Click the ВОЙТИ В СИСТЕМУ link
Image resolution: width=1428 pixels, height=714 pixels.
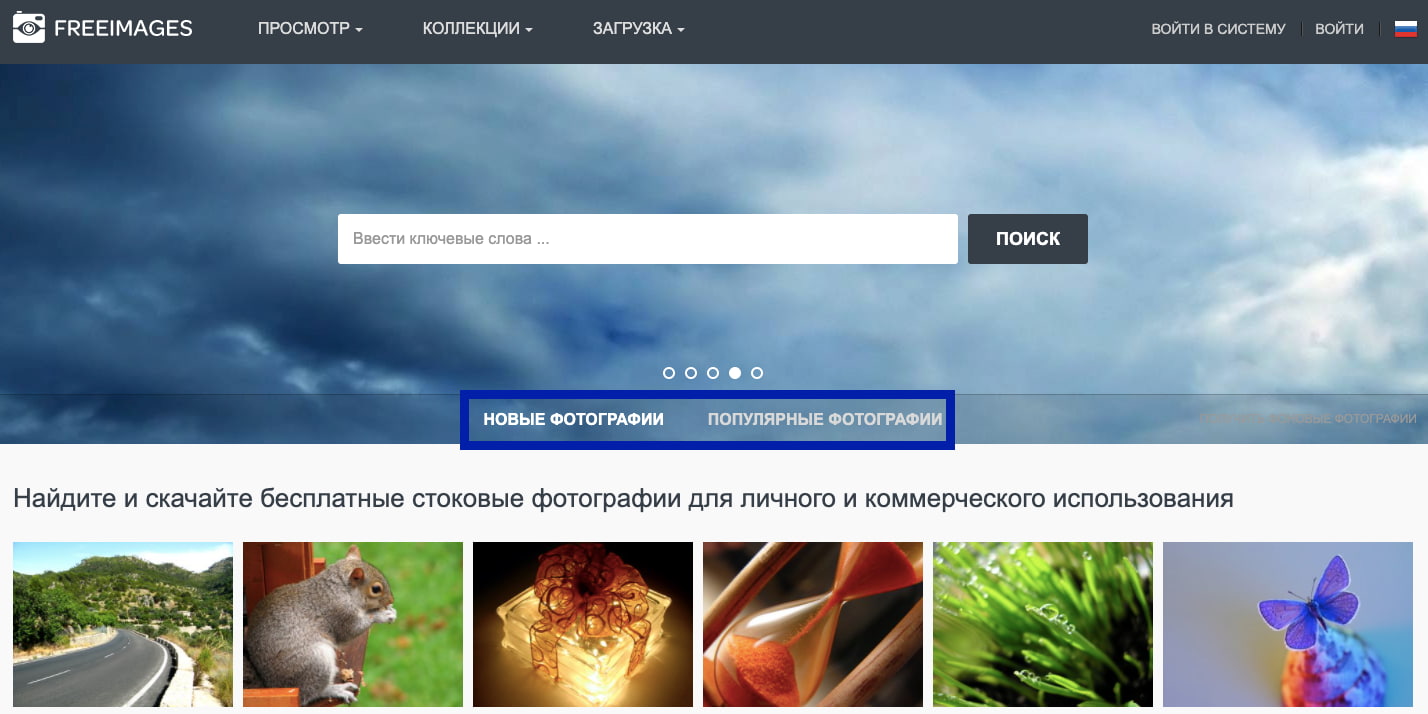point(1218,29)
